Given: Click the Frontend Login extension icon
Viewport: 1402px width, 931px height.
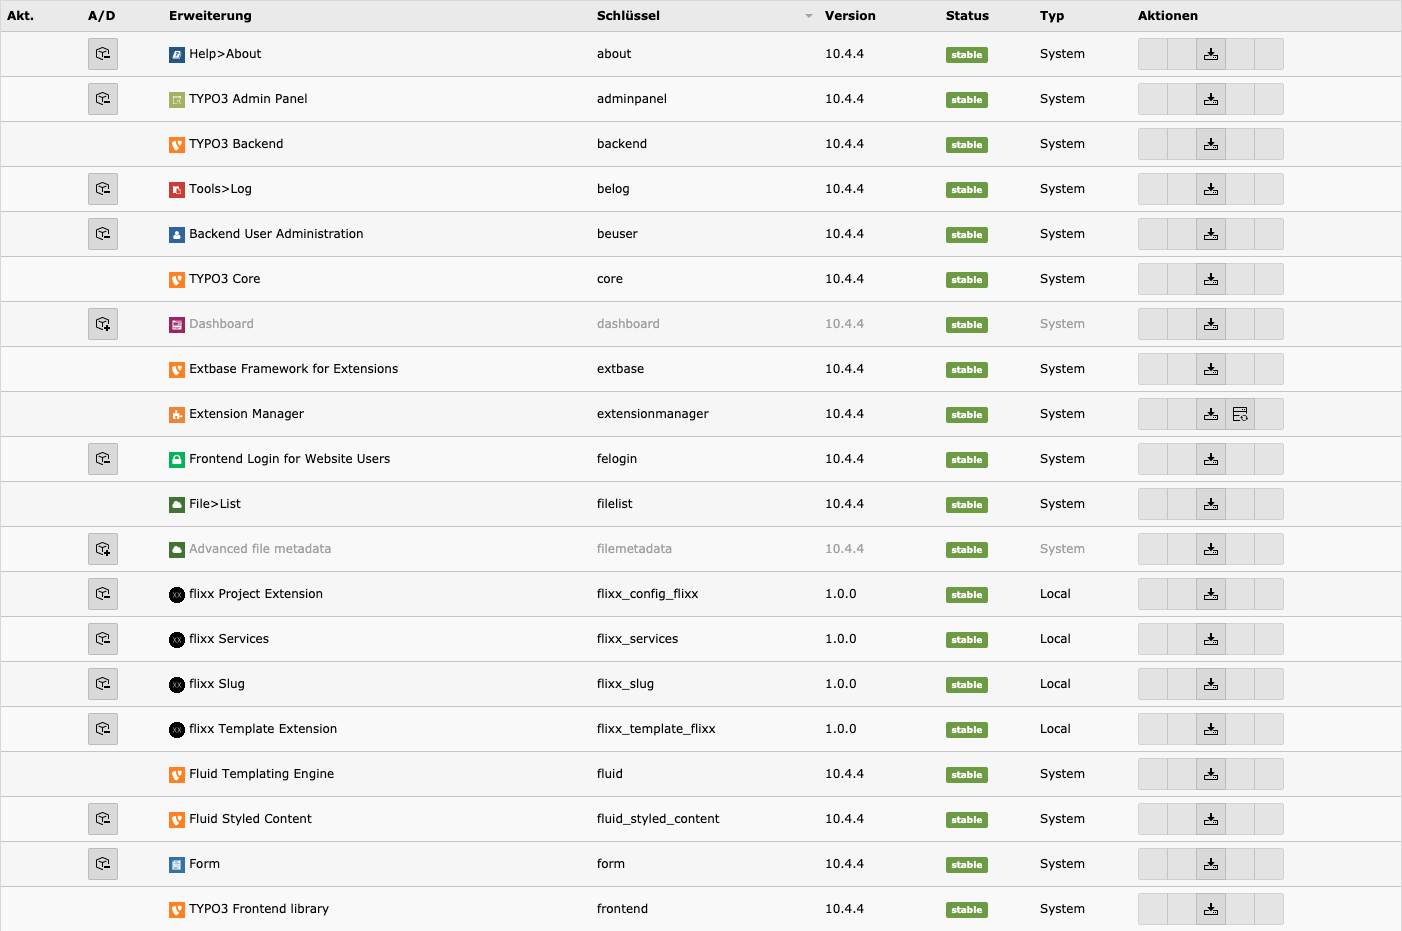Looking at the screenshot, I should pyautogui.click(x=178, y=459).
